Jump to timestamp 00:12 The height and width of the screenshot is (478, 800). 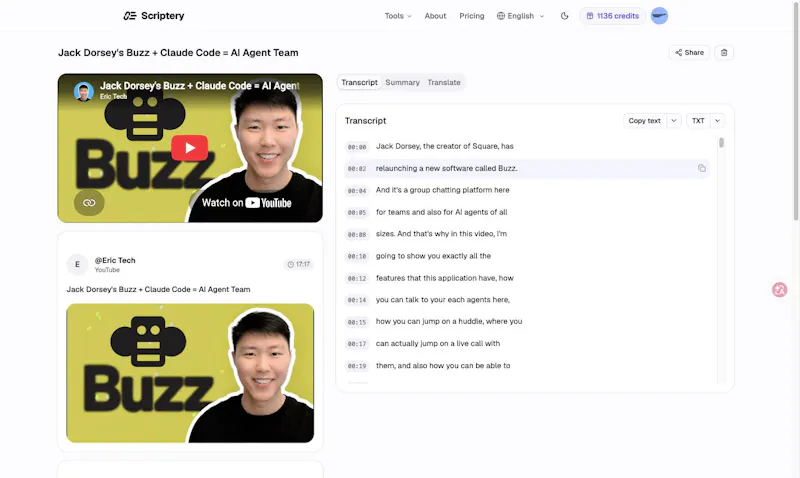coord(357,279)
